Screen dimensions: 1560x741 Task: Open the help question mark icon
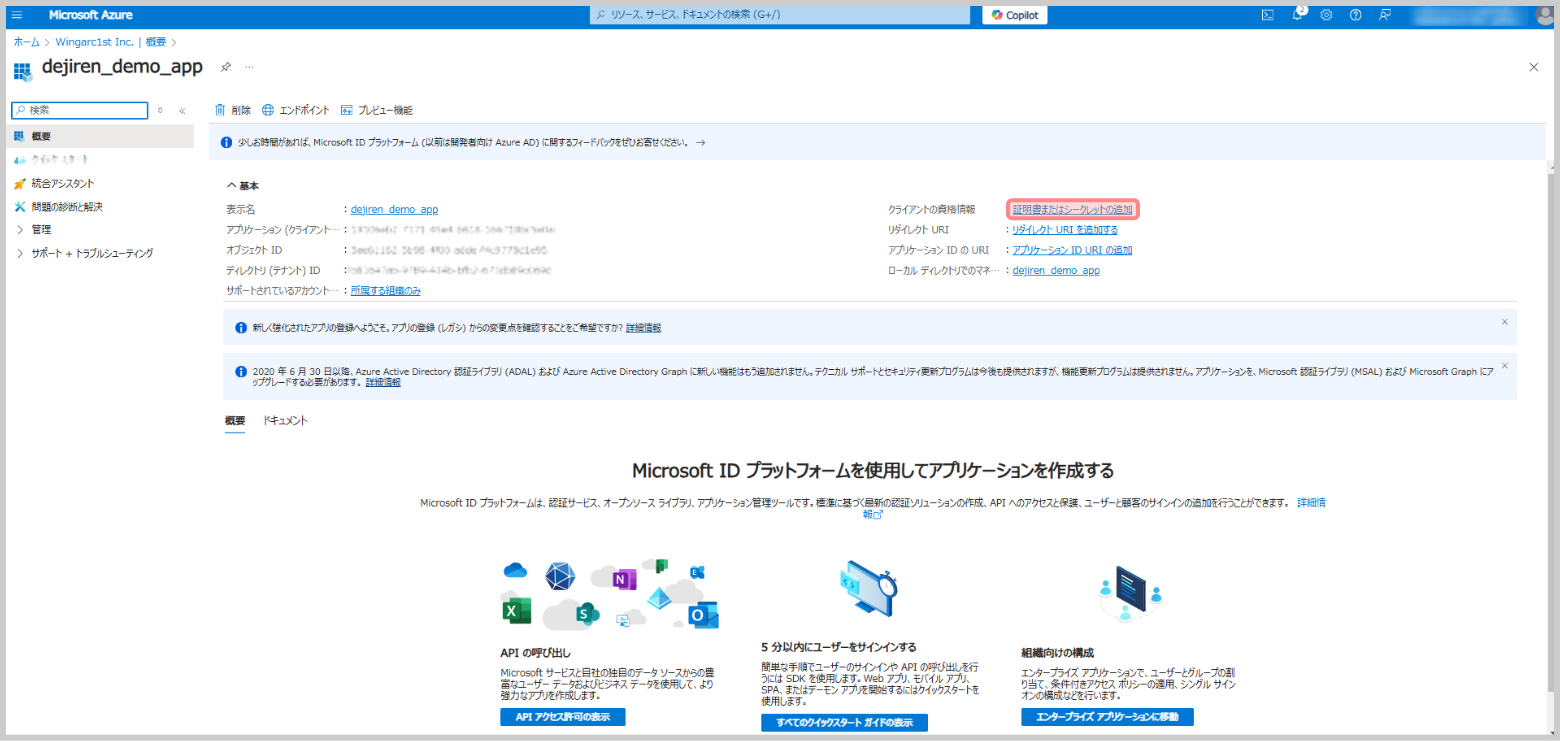click(1355, 15)
